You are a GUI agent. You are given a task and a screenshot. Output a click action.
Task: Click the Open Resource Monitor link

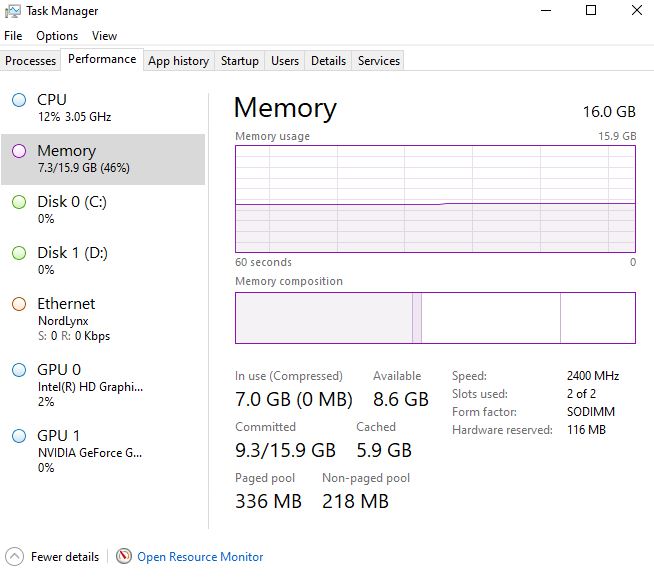(x=200, y=557)
